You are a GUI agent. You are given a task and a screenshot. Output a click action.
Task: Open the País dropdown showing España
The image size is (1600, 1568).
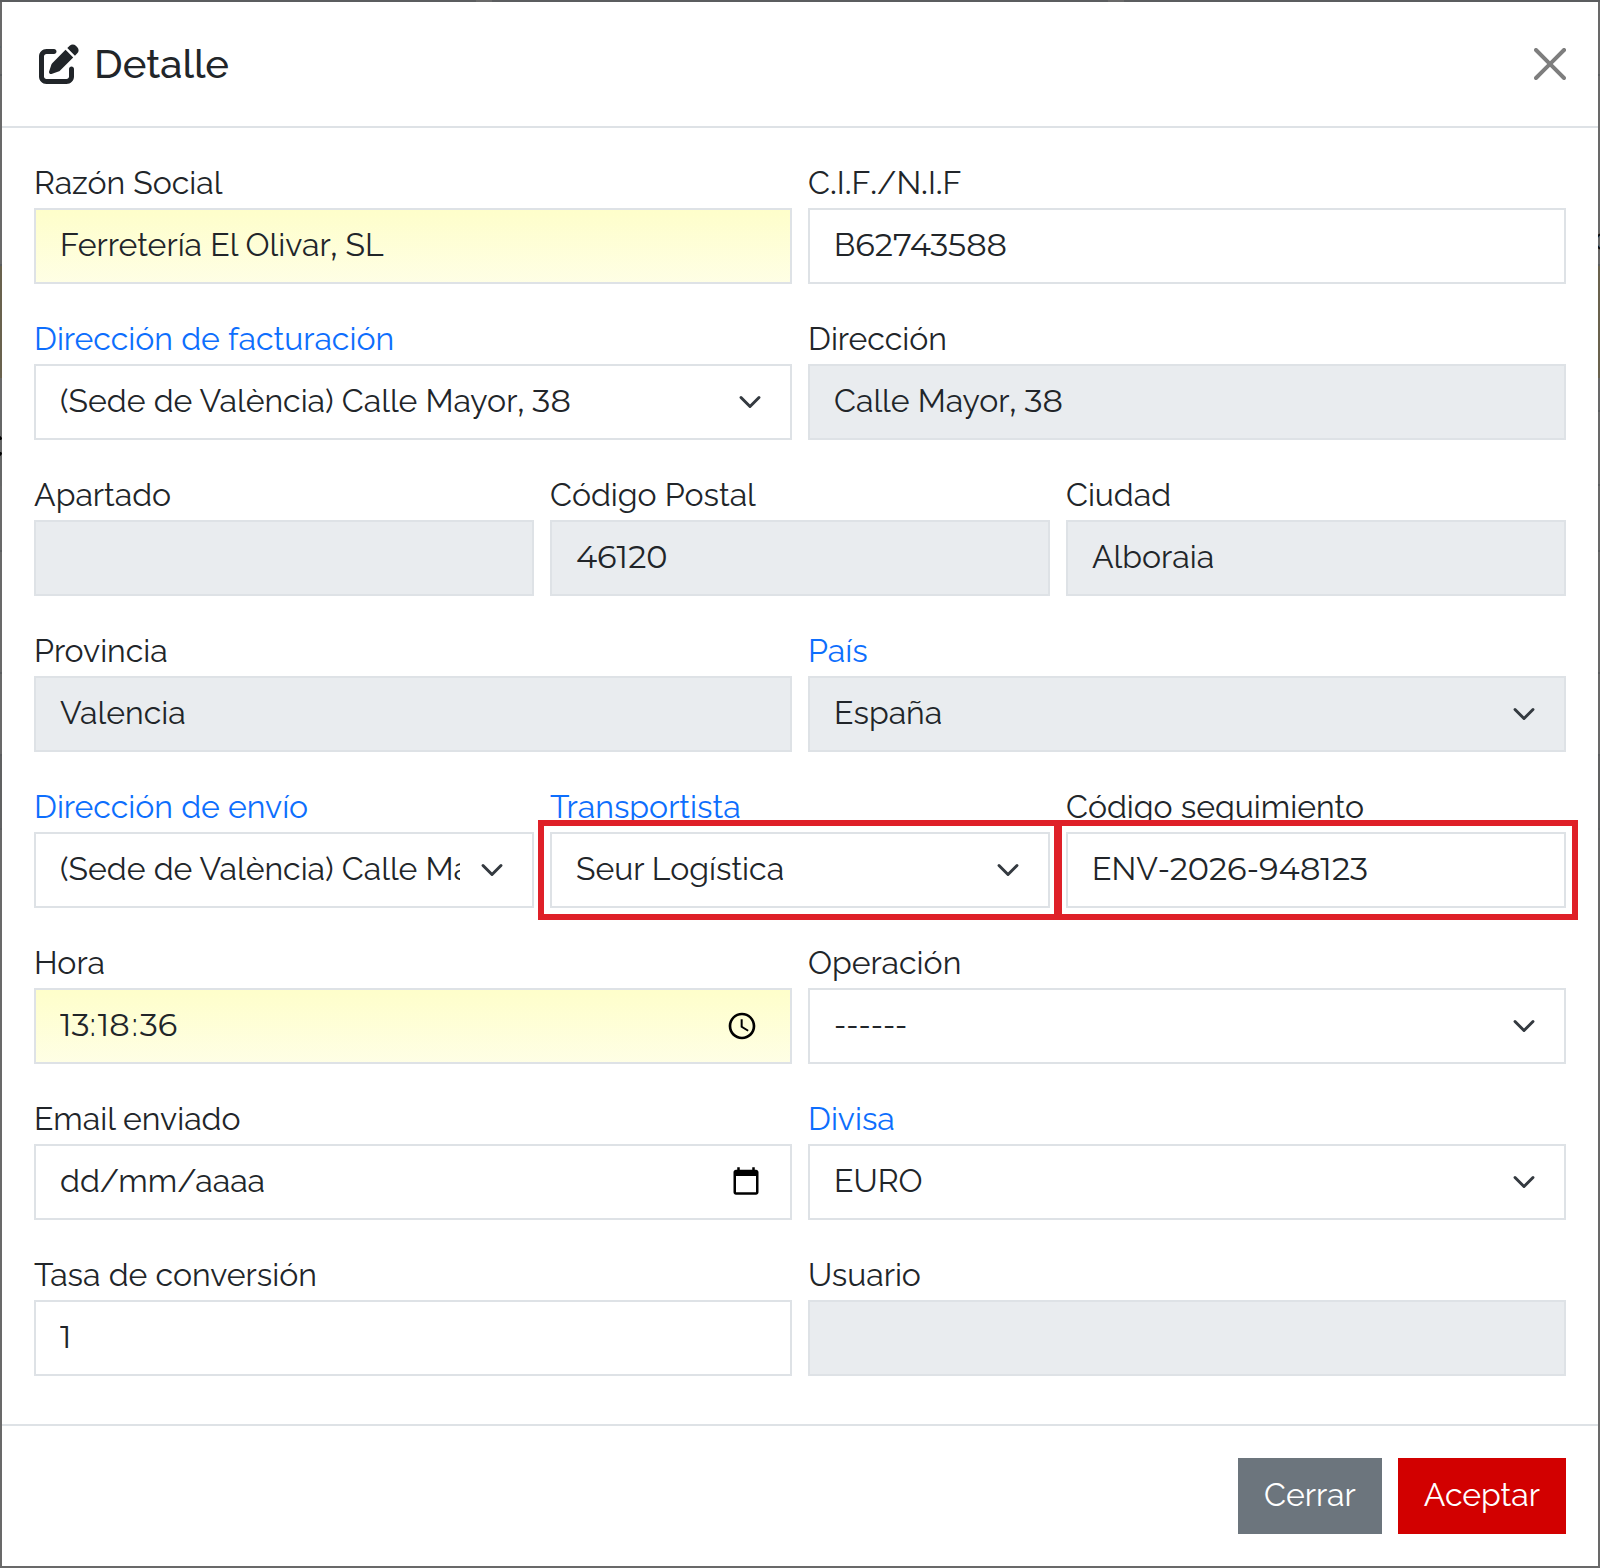[x=1187, y=714]
